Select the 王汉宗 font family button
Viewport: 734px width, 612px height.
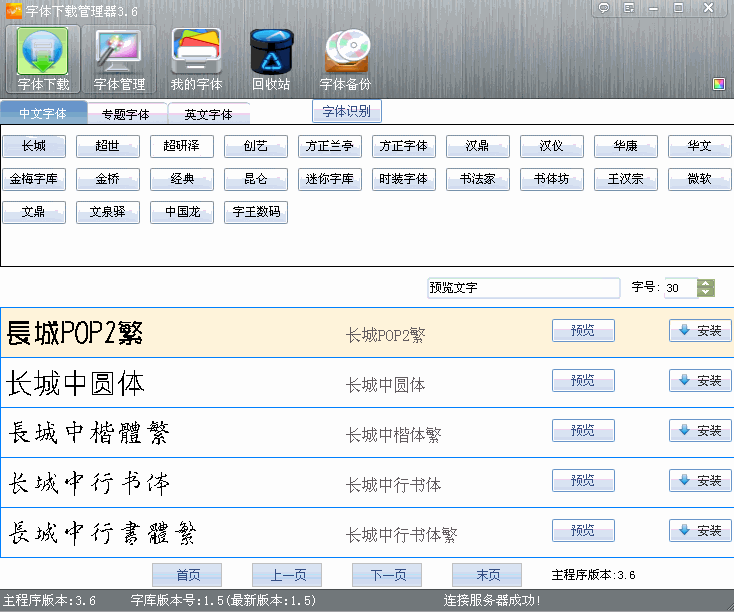625,179
